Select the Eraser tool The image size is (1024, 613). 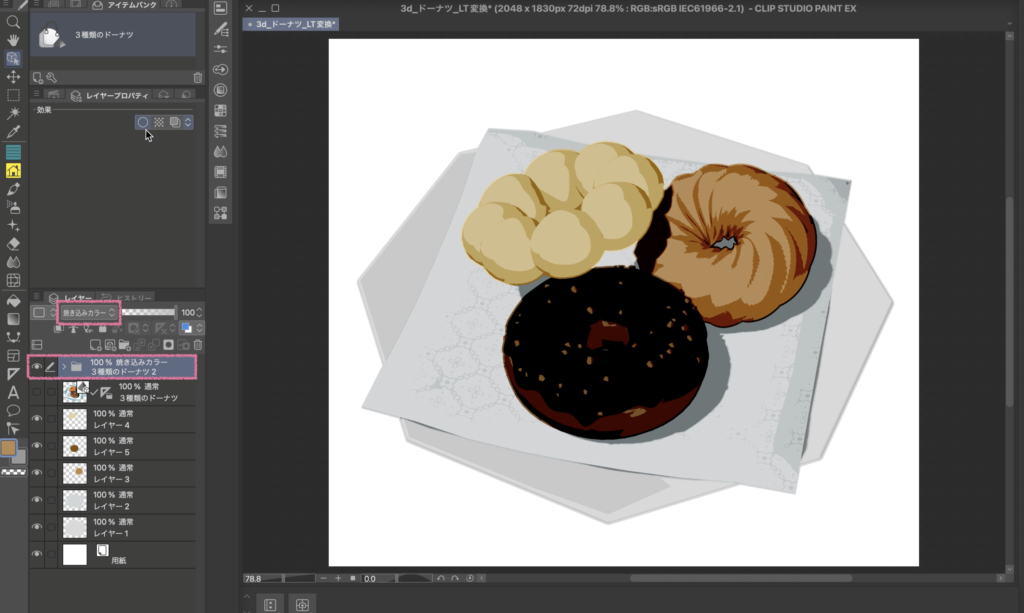13,243
